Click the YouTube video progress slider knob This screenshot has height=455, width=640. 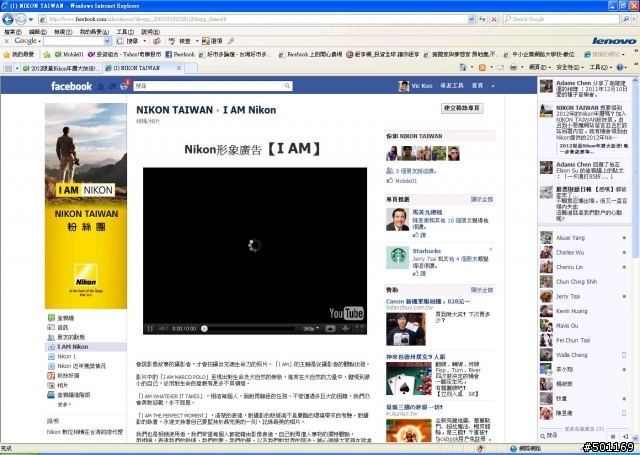(x=204, y=328)
